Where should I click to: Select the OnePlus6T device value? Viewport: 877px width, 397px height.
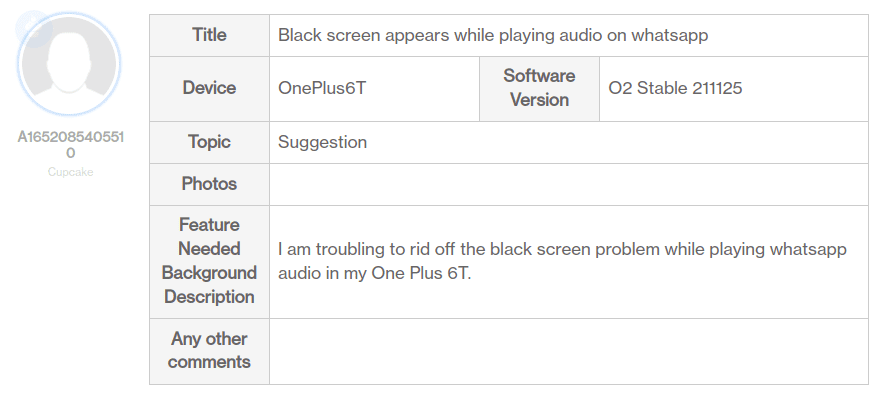[322, 88]
